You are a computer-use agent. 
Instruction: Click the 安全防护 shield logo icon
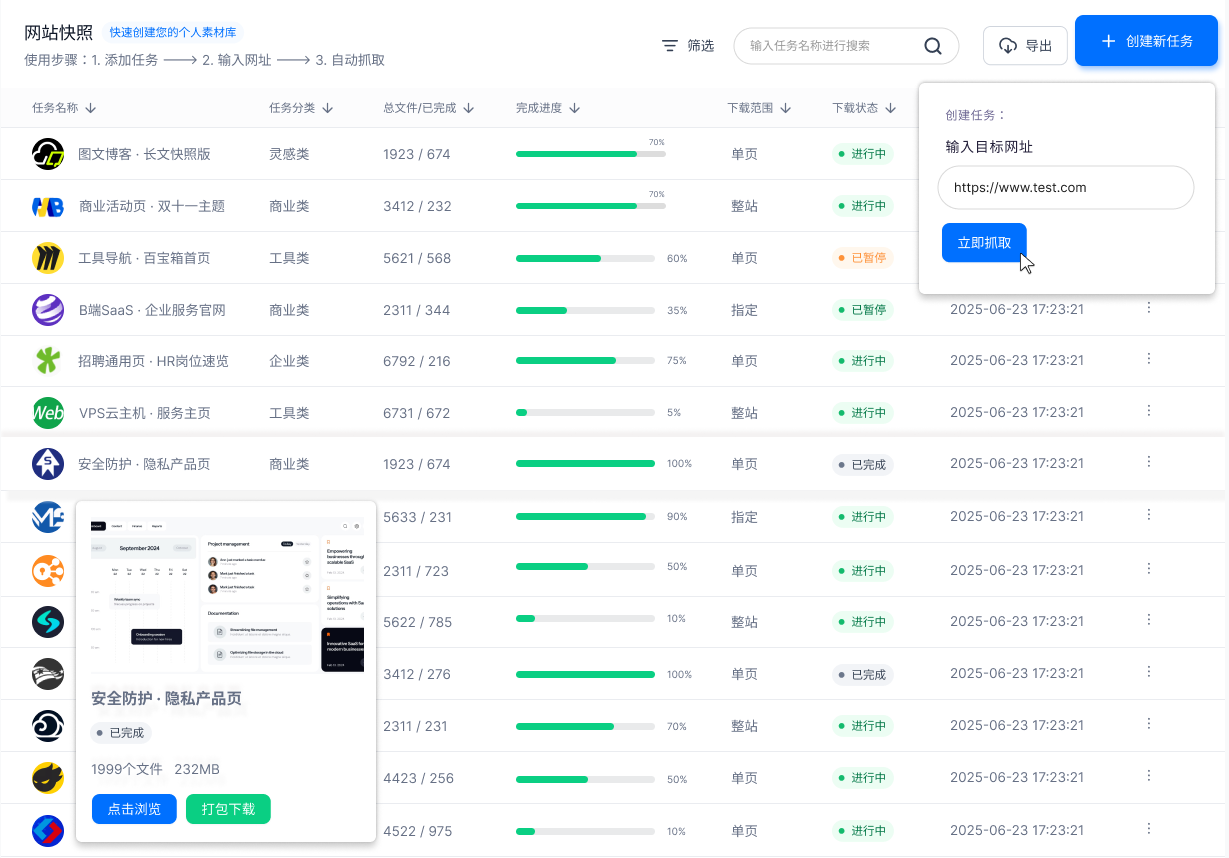pos(48,464)
